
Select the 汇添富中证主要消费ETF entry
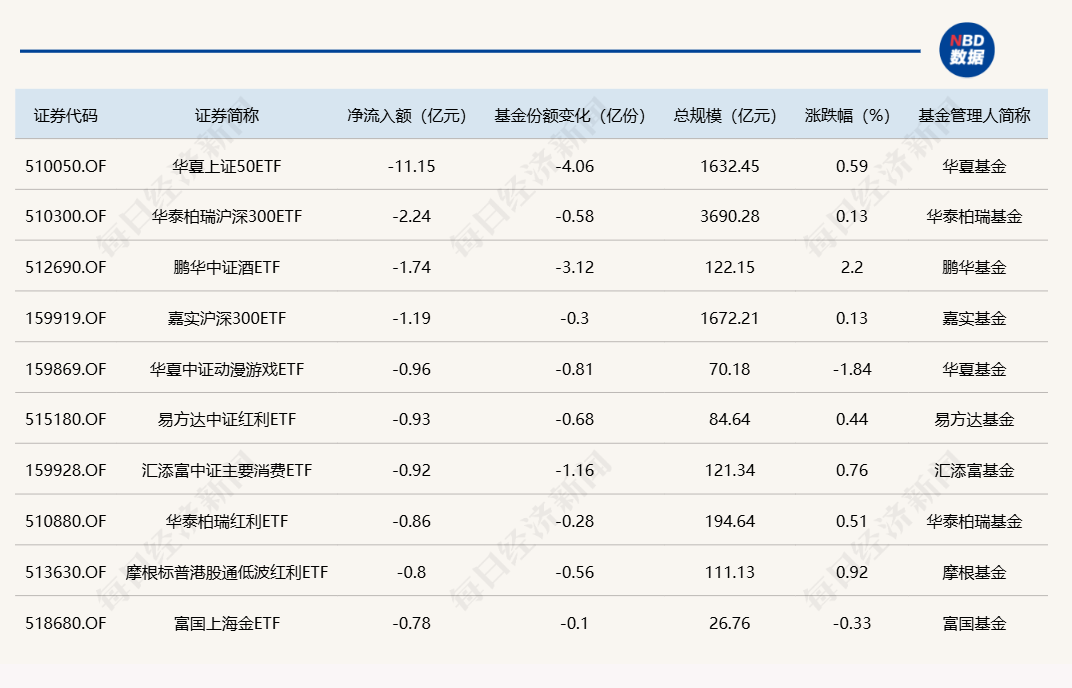tap(227, 471)
